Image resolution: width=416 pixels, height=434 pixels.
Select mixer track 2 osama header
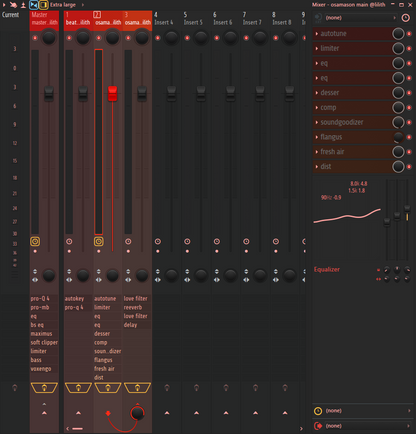108,19
